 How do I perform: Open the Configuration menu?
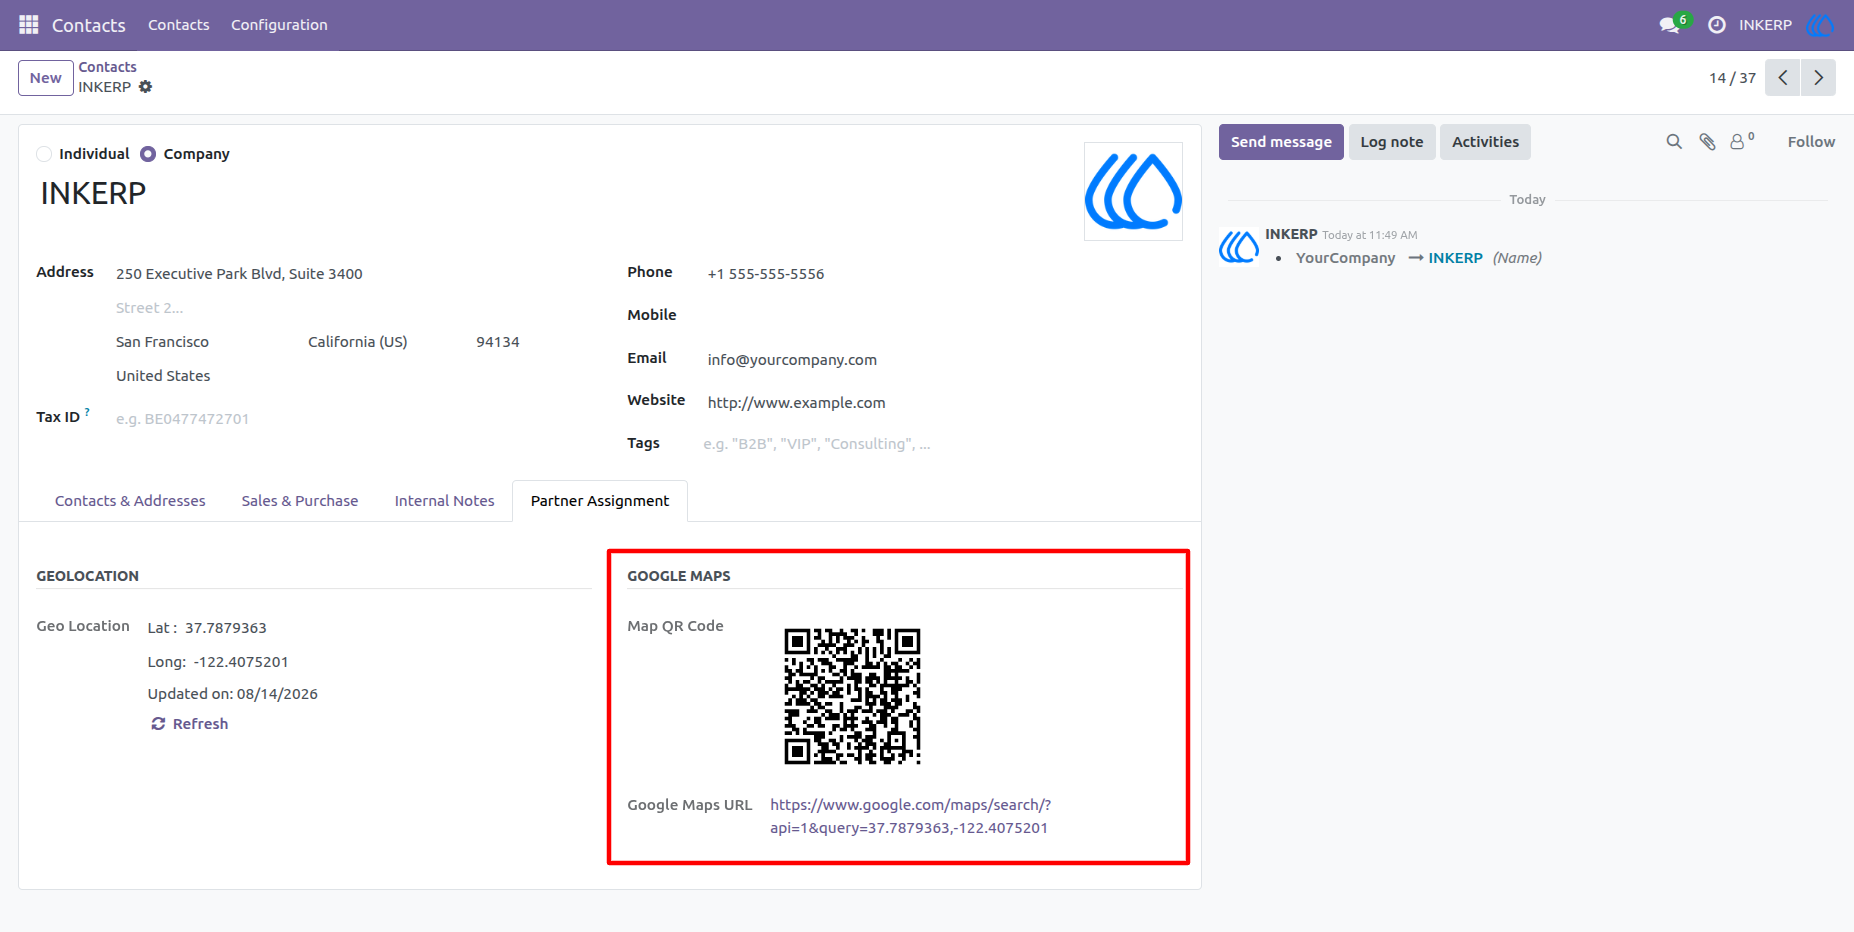point(279,25)
